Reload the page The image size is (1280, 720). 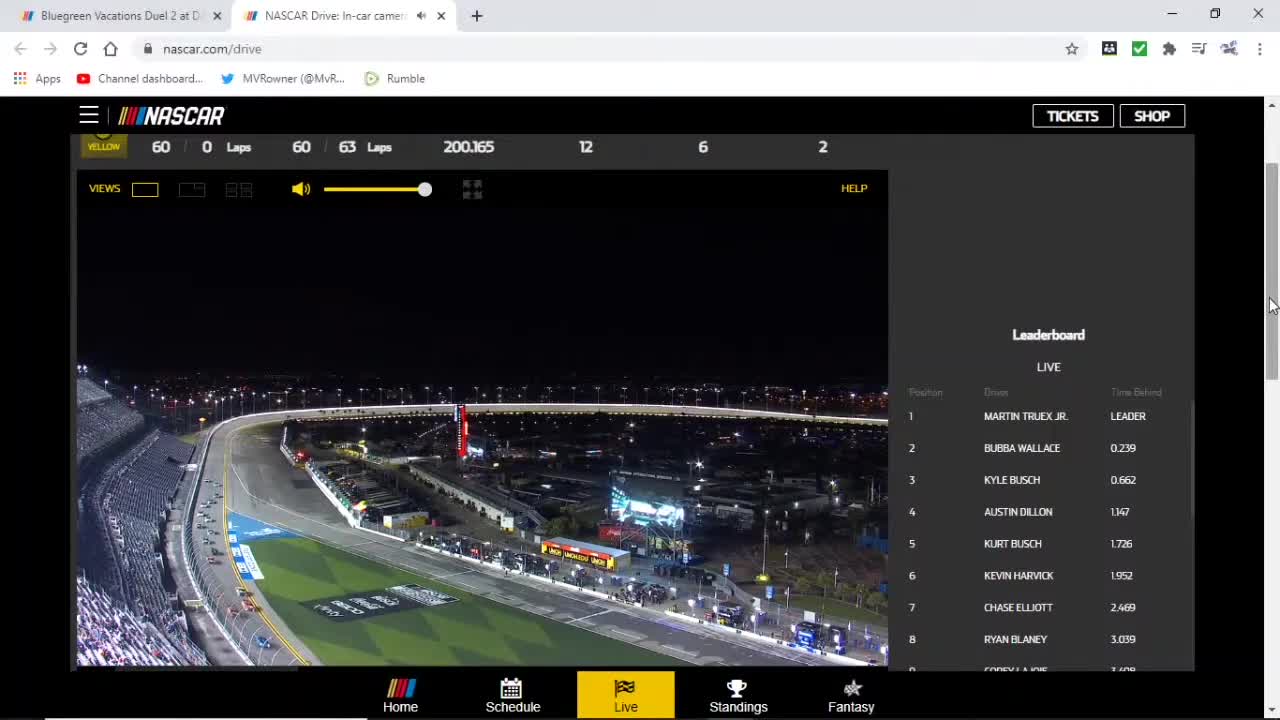[80, 49]
